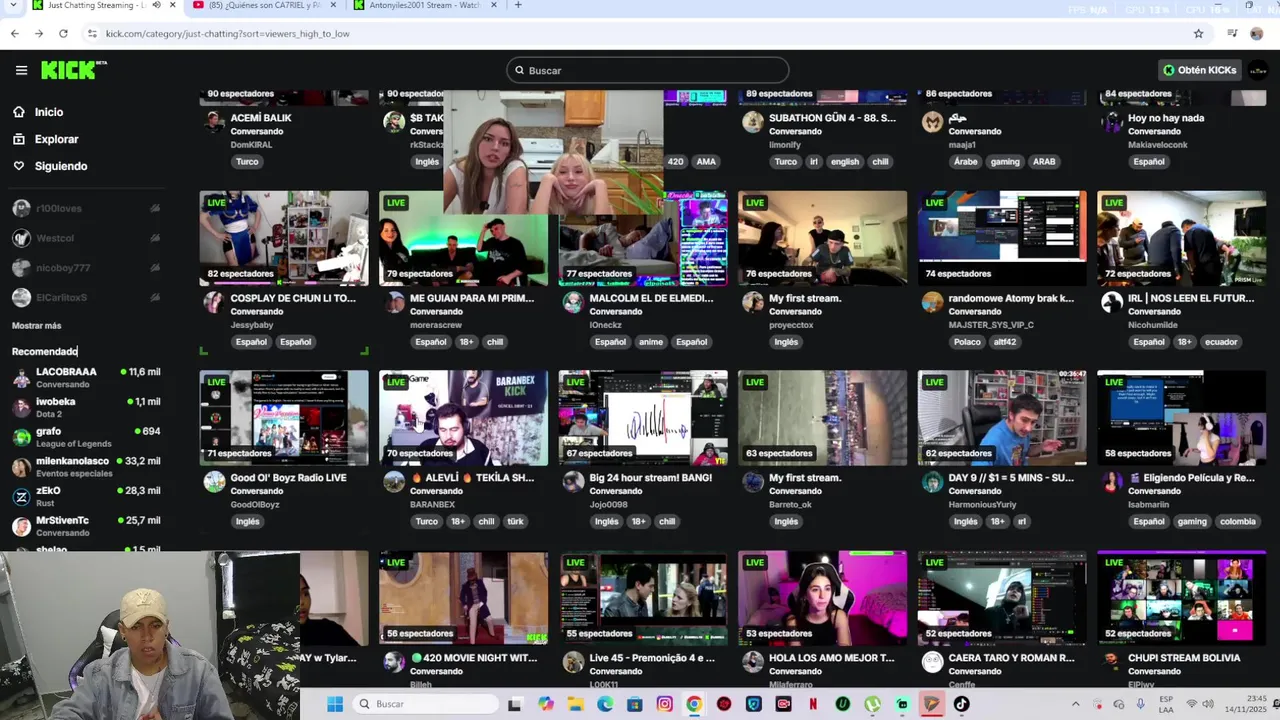1280x720 pixels.
Task: Open COSPLAY DE CHUN LI stream thumbnail
Action: [x=284, y=238]
